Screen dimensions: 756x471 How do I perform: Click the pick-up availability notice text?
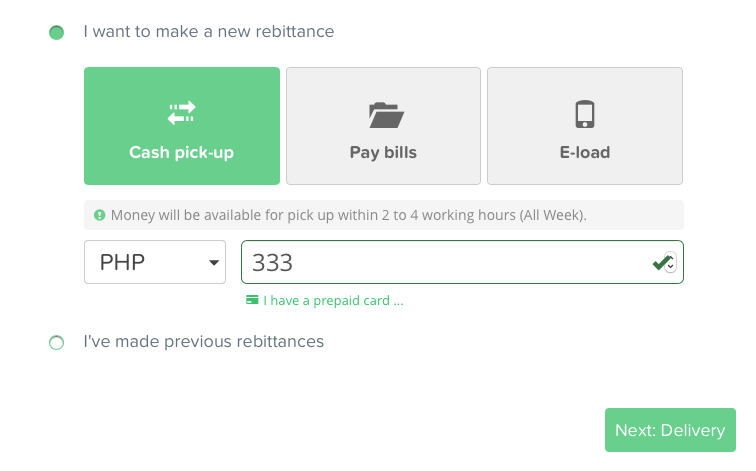tap(348, 215)
